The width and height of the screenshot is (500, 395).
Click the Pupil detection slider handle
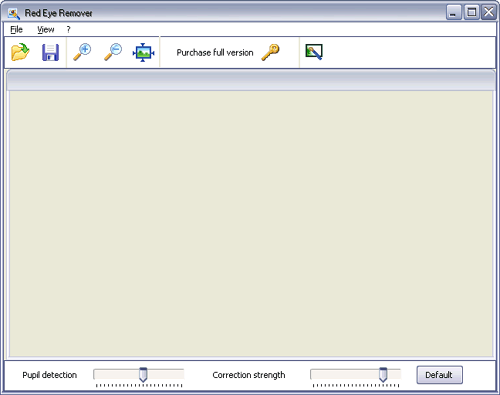[x=143, y=375]
